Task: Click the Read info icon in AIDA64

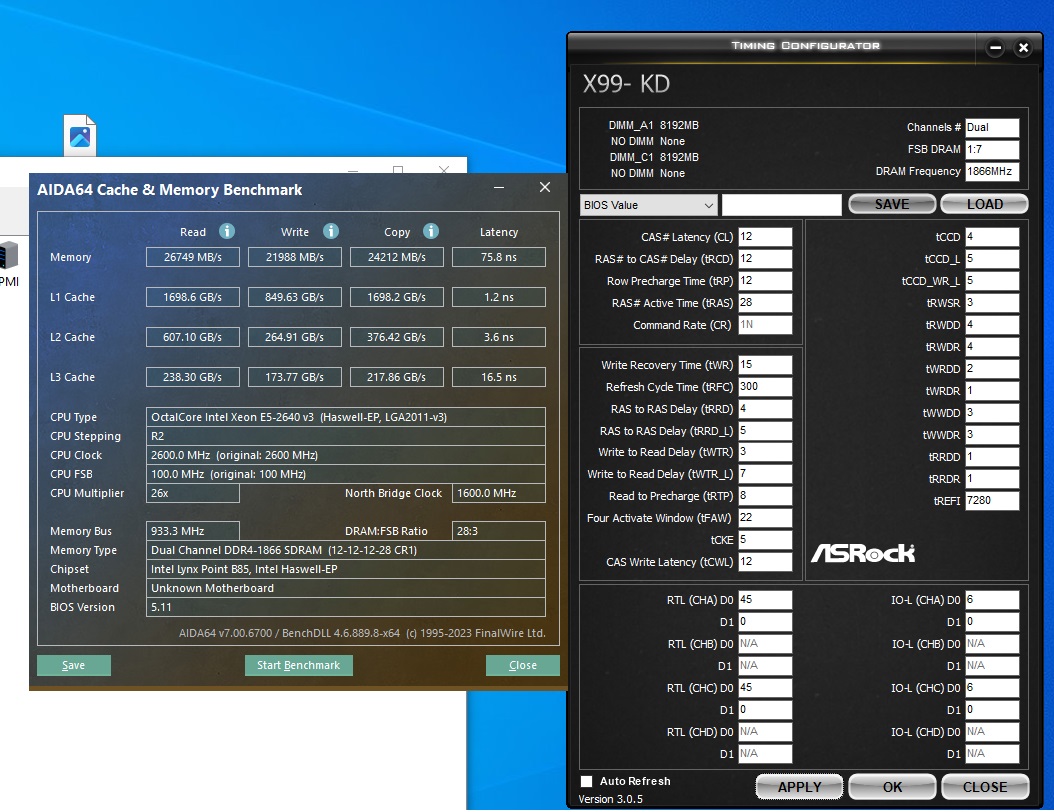Action: [x=227, y=231]
